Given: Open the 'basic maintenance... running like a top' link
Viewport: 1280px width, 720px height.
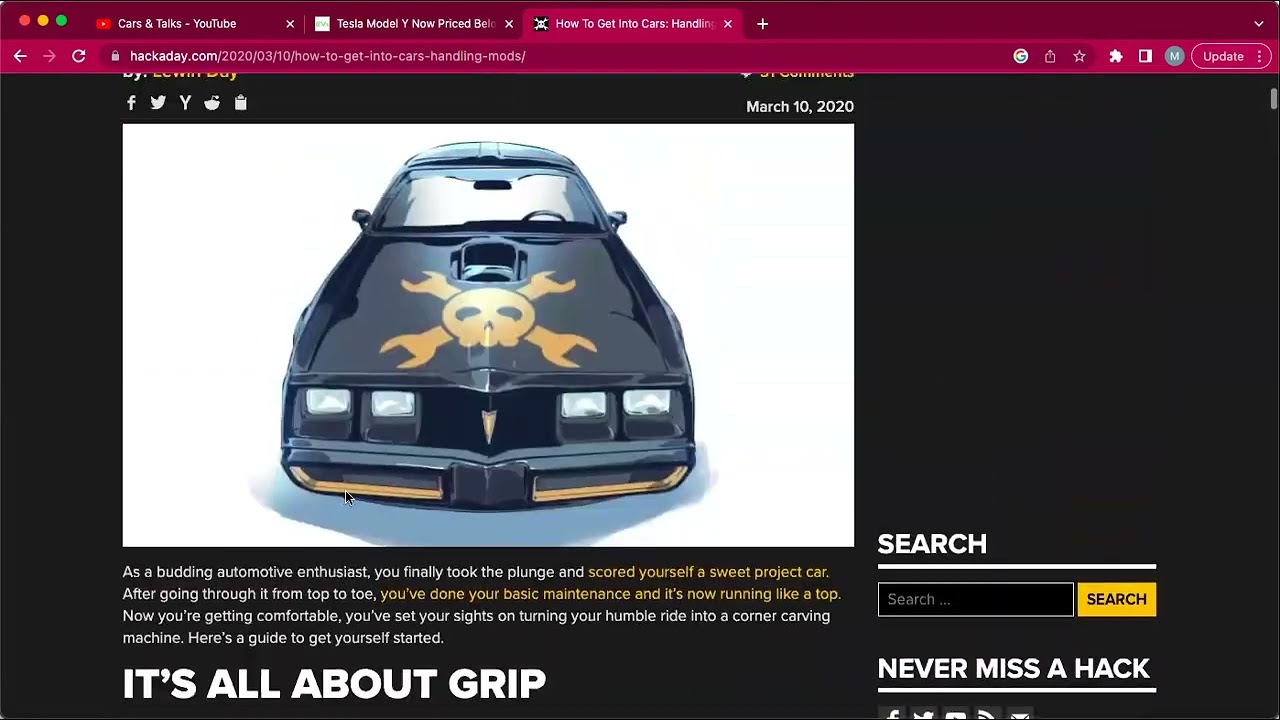Looking at the screenshot, I should click(x=611, y=594).
